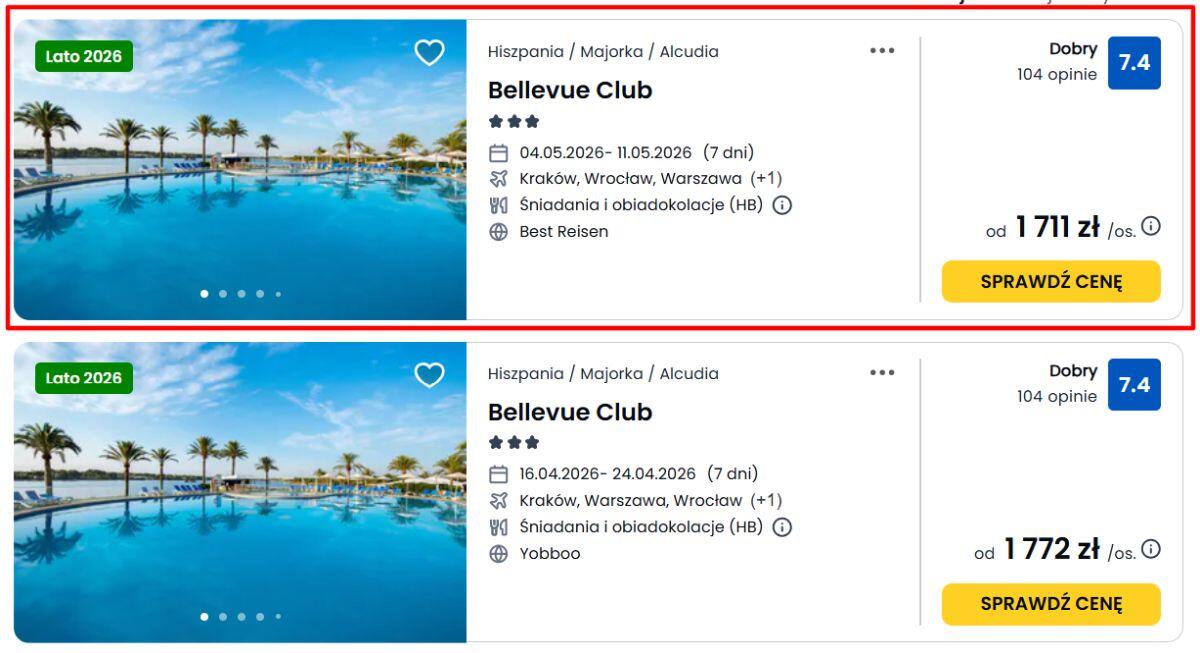Viewport: 1200px width, 653px height.
Task: Click the 7.4 rating badge in second offer
Action: tap(1134, 385)
